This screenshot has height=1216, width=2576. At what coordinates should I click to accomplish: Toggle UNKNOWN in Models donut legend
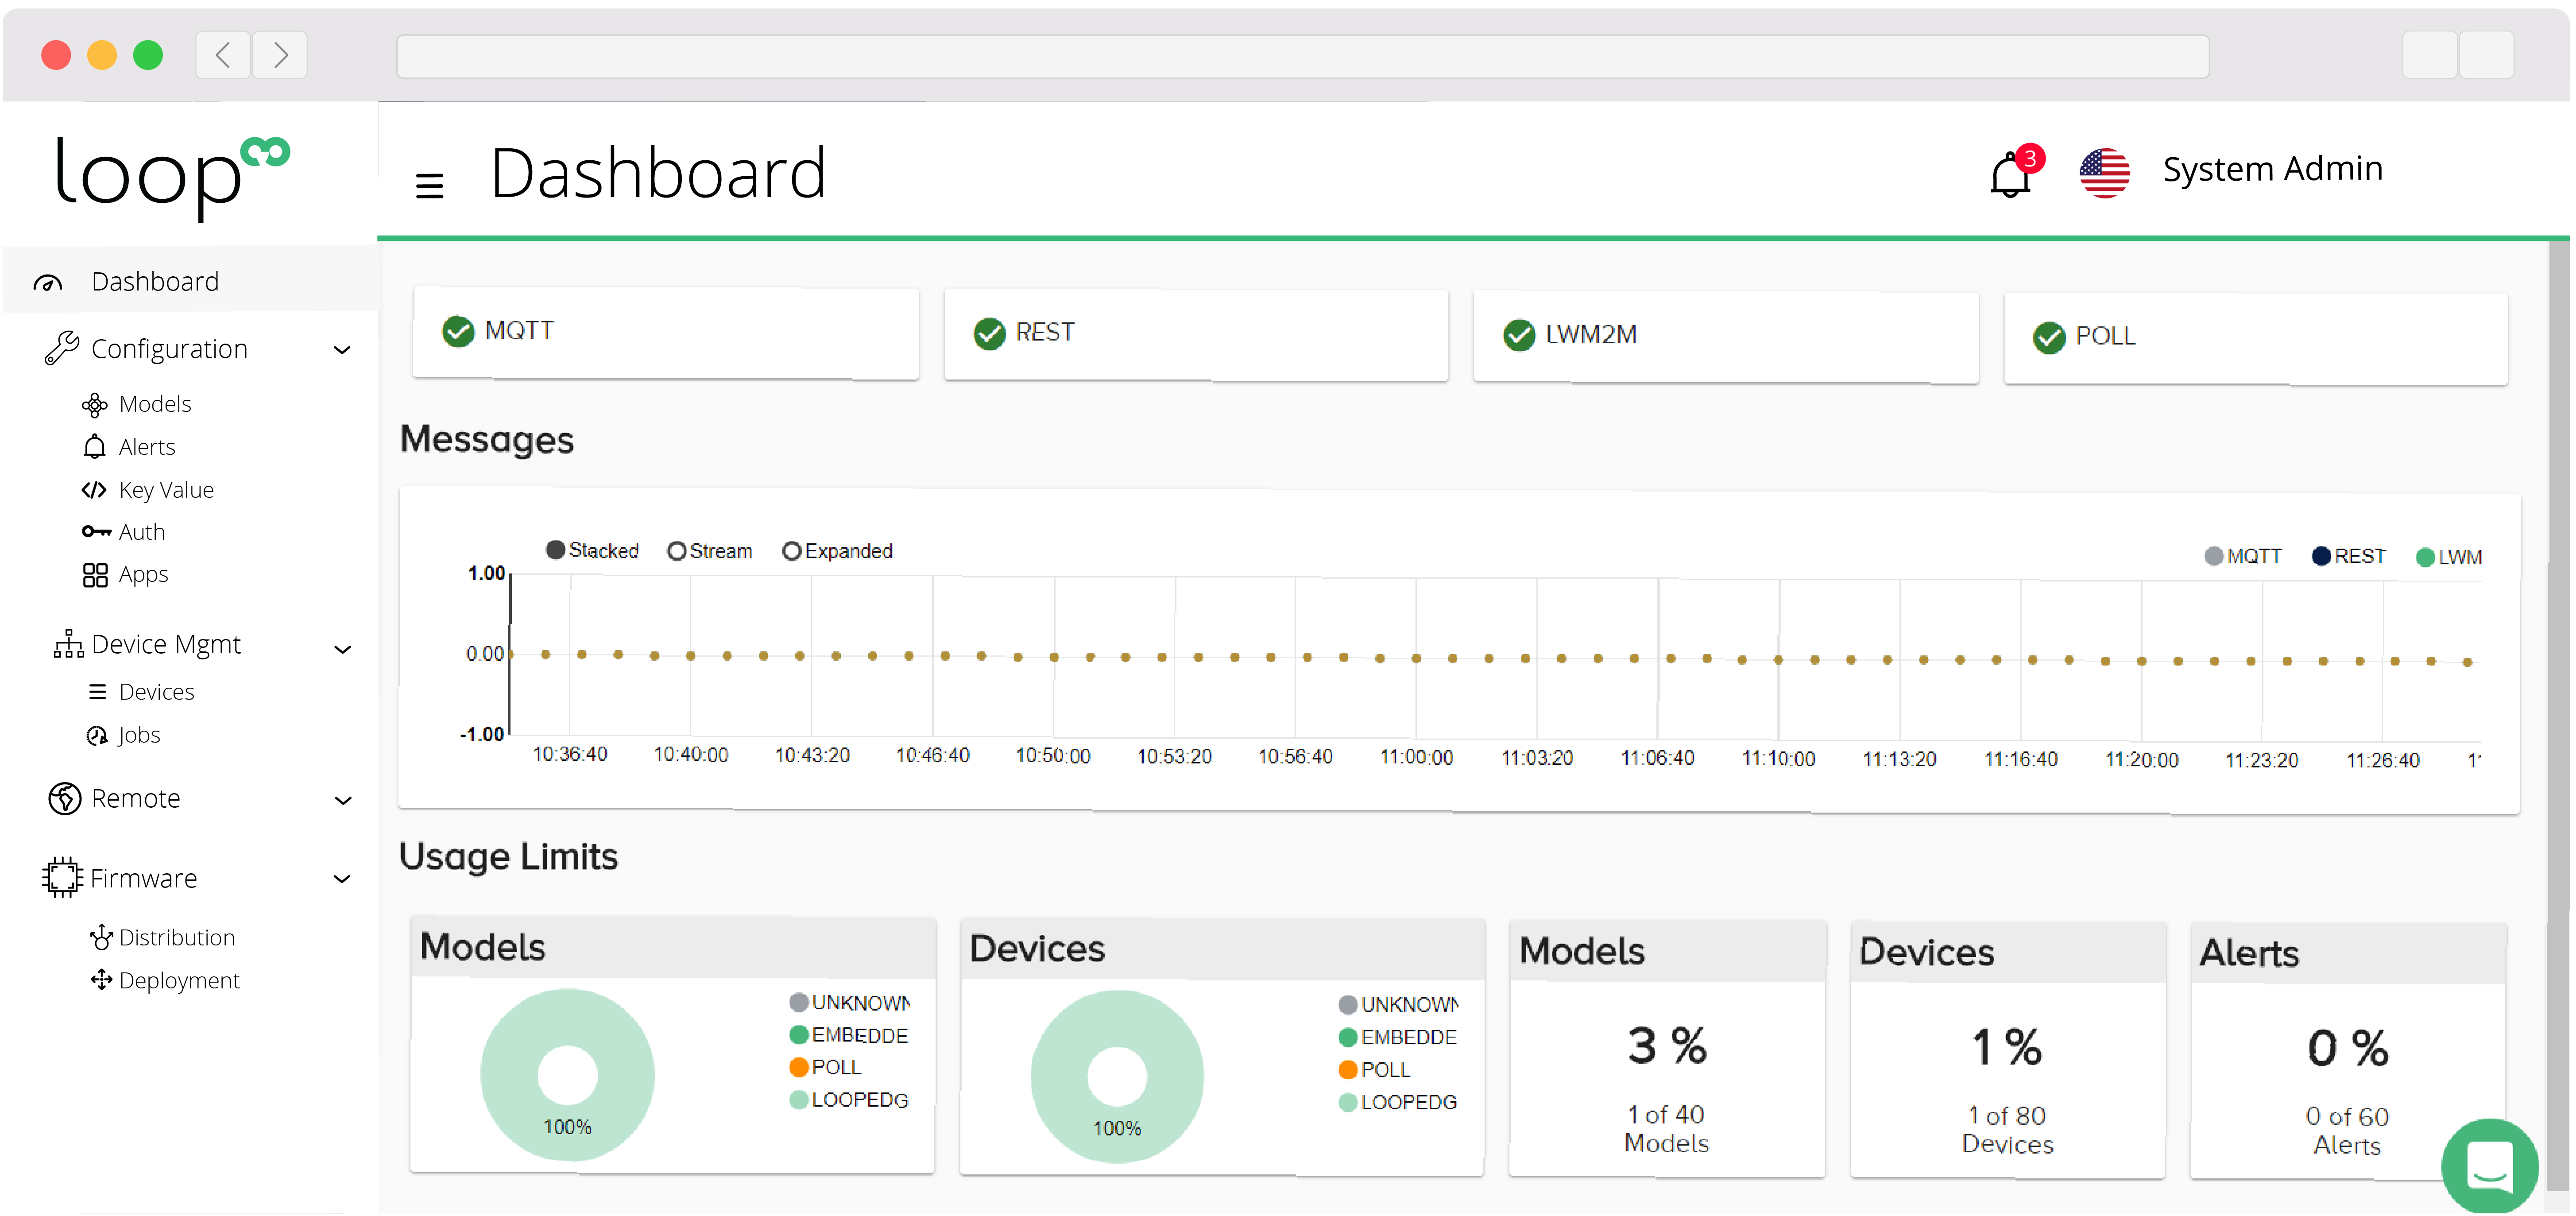(x=850, y=1002)
